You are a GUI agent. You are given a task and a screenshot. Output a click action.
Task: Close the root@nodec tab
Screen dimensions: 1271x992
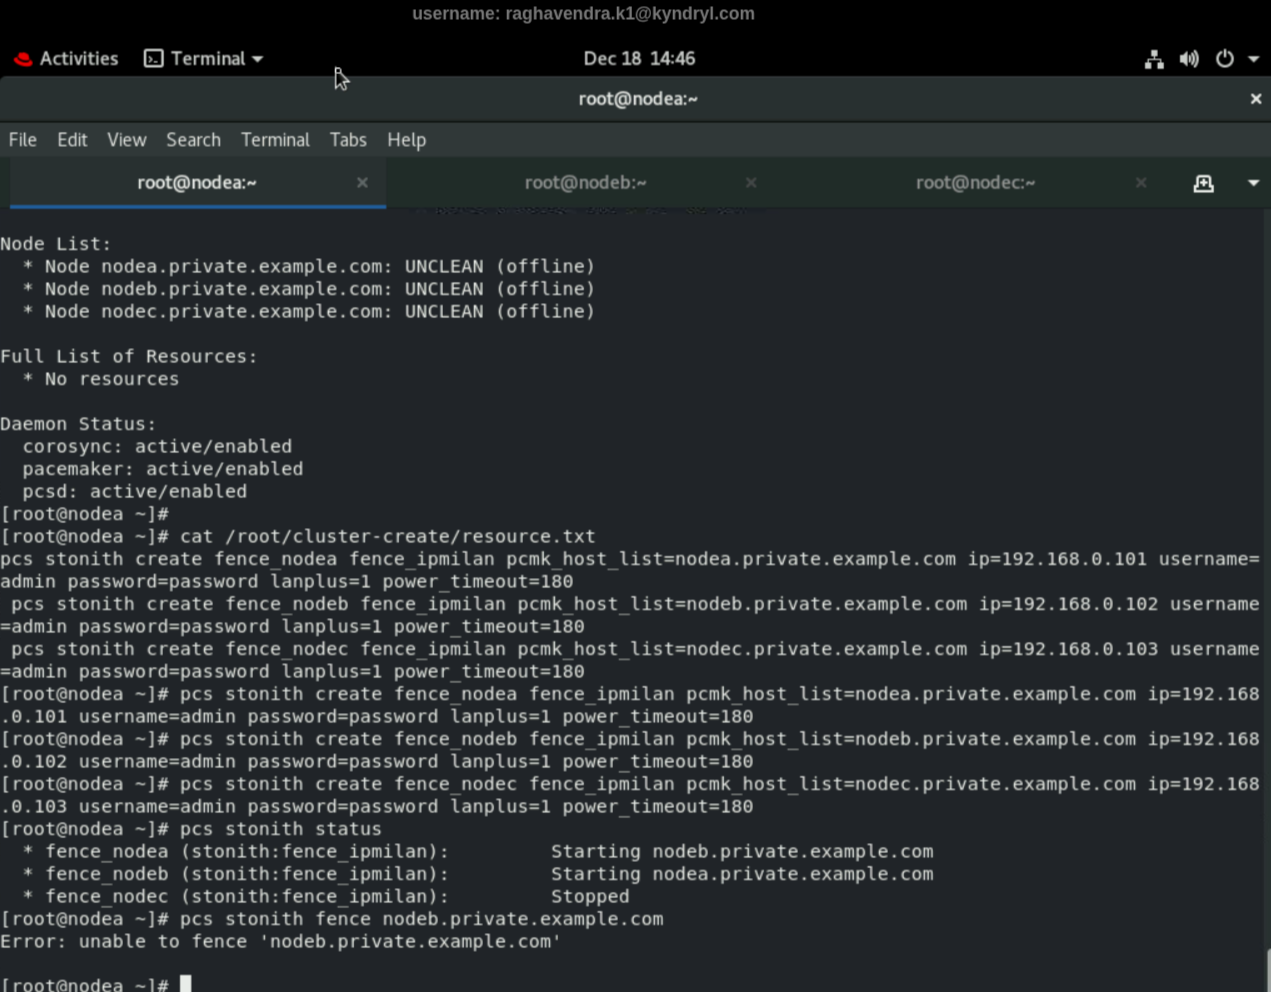click(x=1141, y=183)
